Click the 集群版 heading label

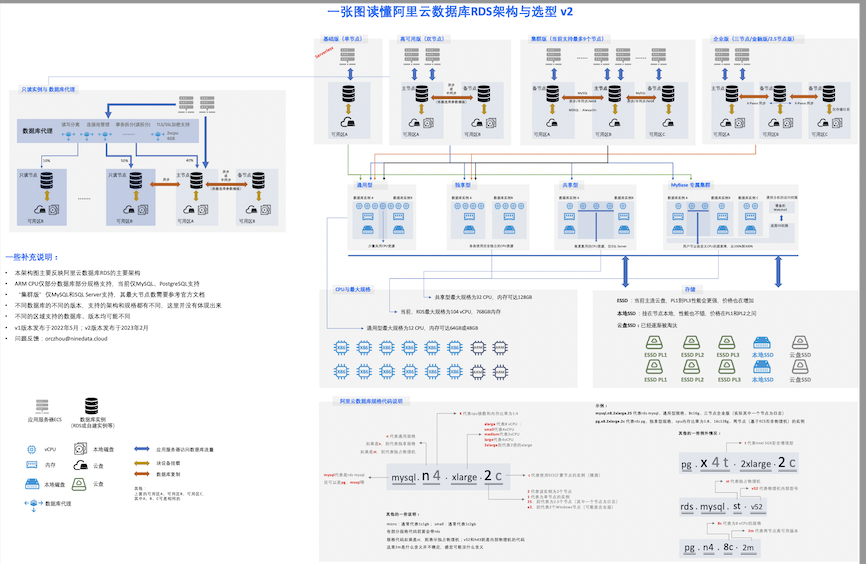[x=568, y=39]
